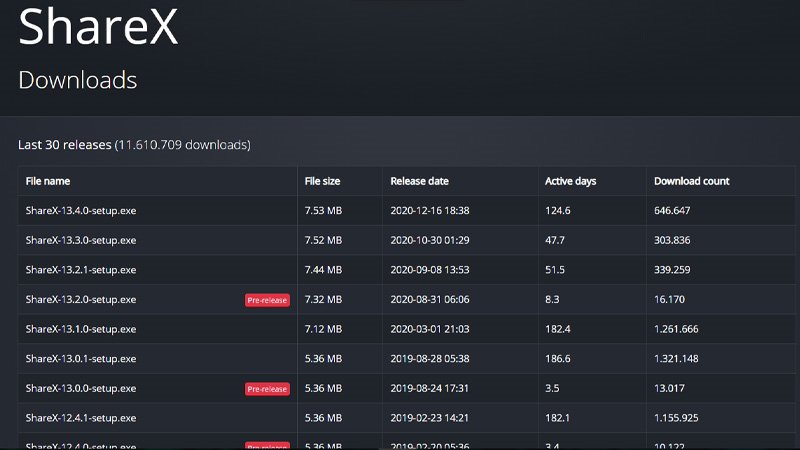The width and height of the screenshot is (800, 450).
Task: Click active days value 8.3
Action: 552,299
